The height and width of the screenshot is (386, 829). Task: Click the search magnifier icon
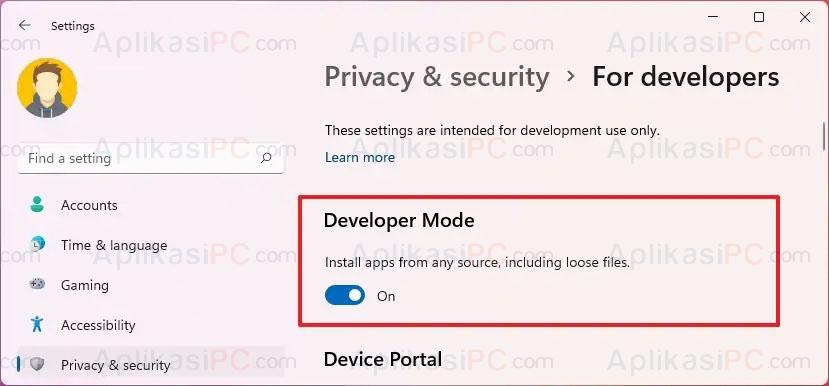click(266, 158)
